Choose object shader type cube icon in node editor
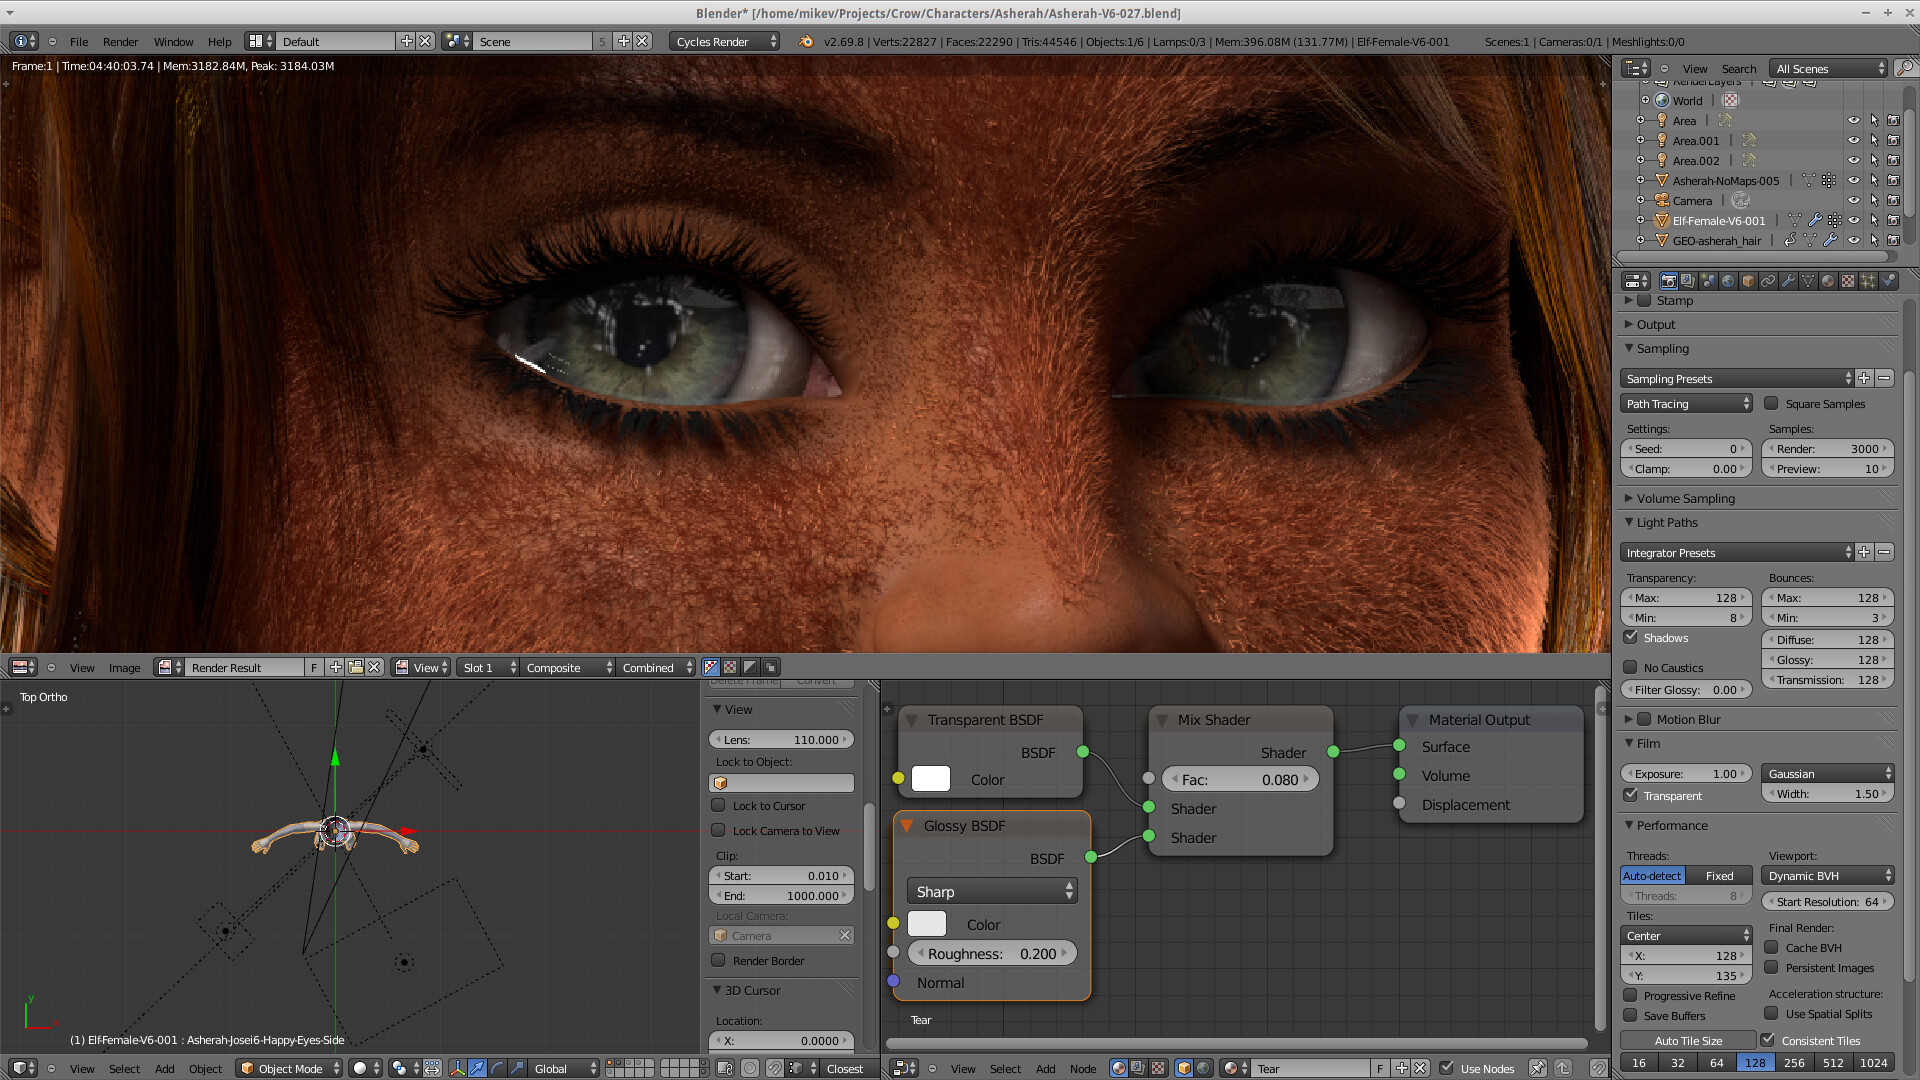Screen dimensions: 1920x1080 tap(1184, 1068)
